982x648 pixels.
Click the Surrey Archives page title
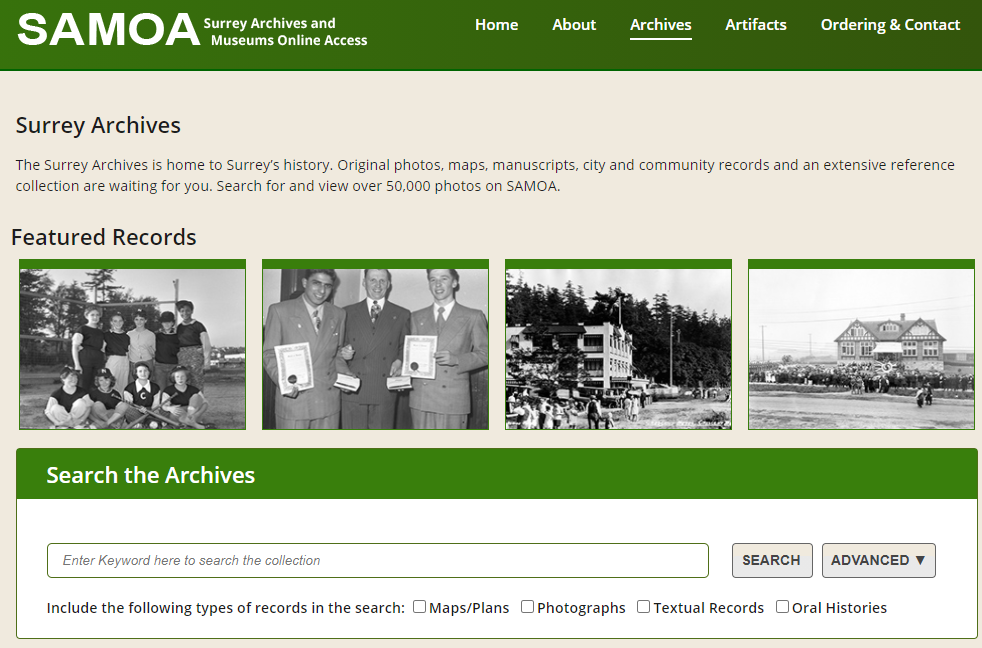click(98, 125)
